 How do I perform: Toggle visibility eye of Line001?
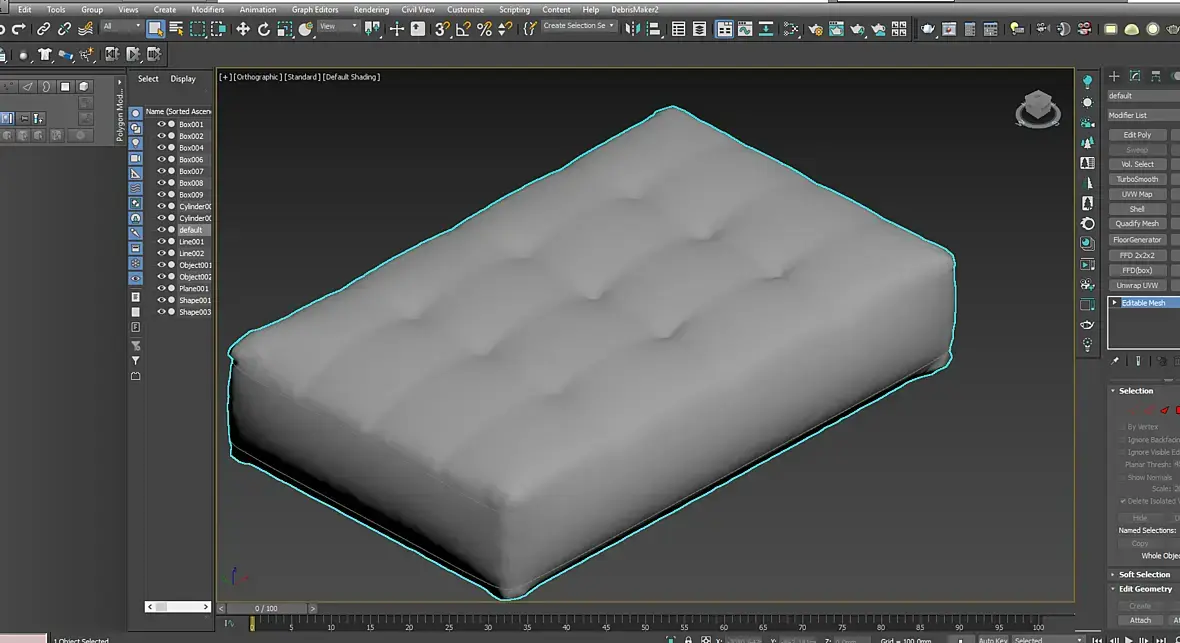(x=161, y=242)
